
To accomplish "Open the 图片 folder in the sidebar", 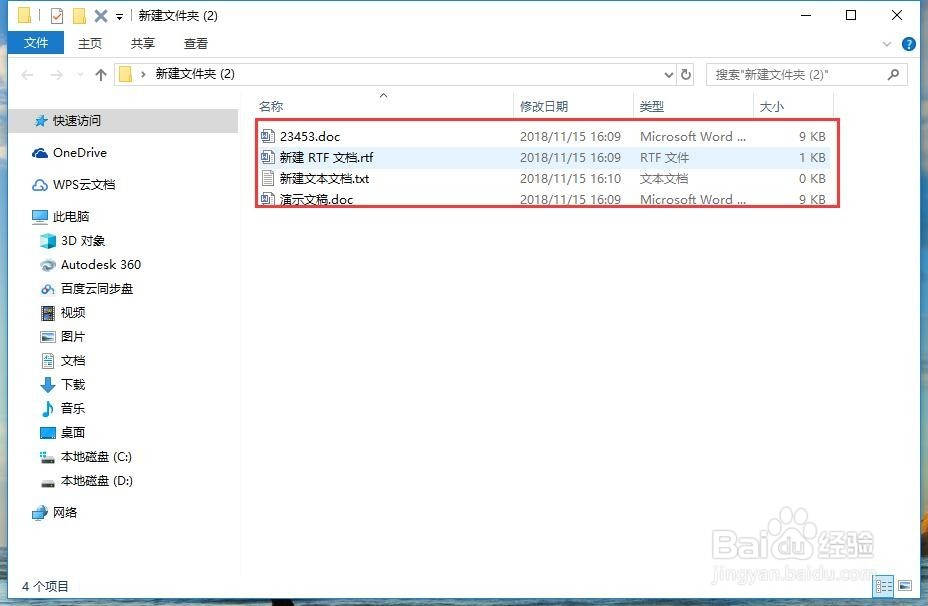I will (x=73, y=337).
